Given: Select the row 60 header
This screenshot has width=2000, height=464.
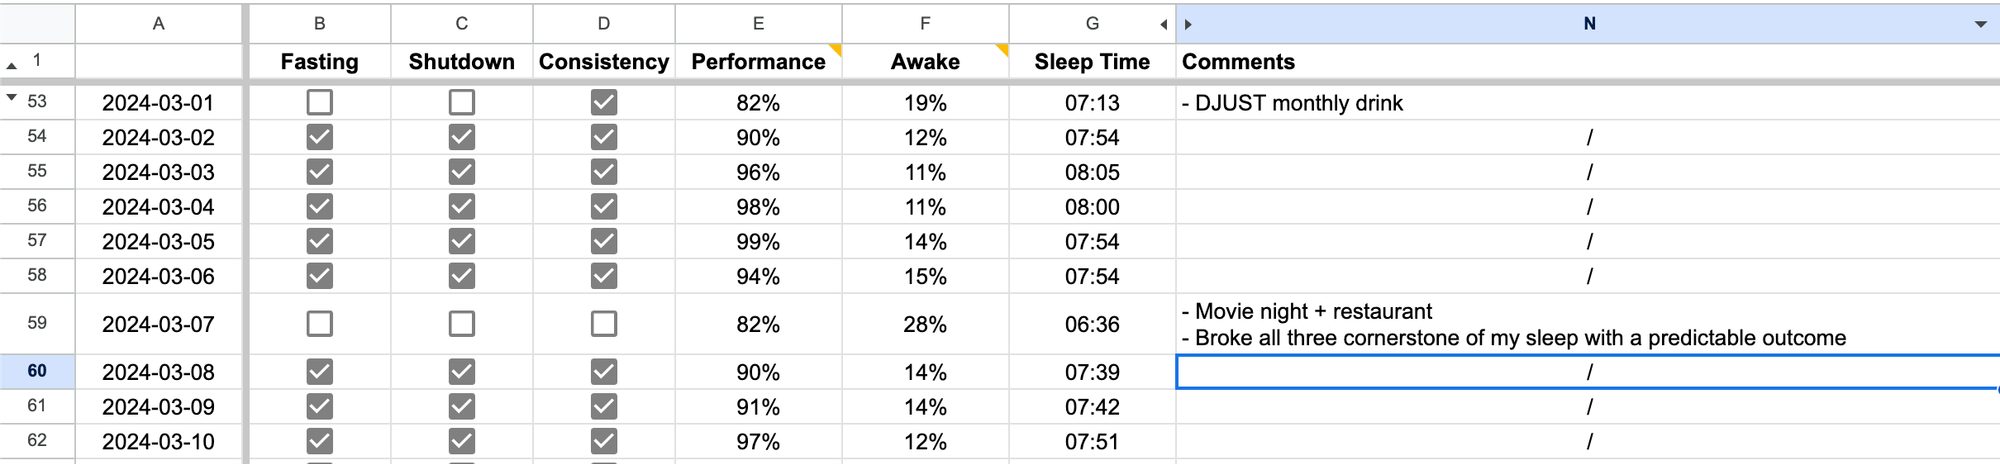Looking at the screenshot, I should click(x=37, y=371).
